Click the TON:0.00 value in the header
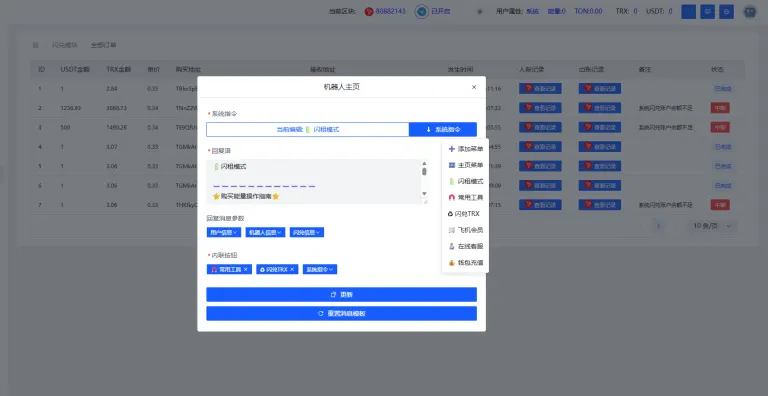 588,11
